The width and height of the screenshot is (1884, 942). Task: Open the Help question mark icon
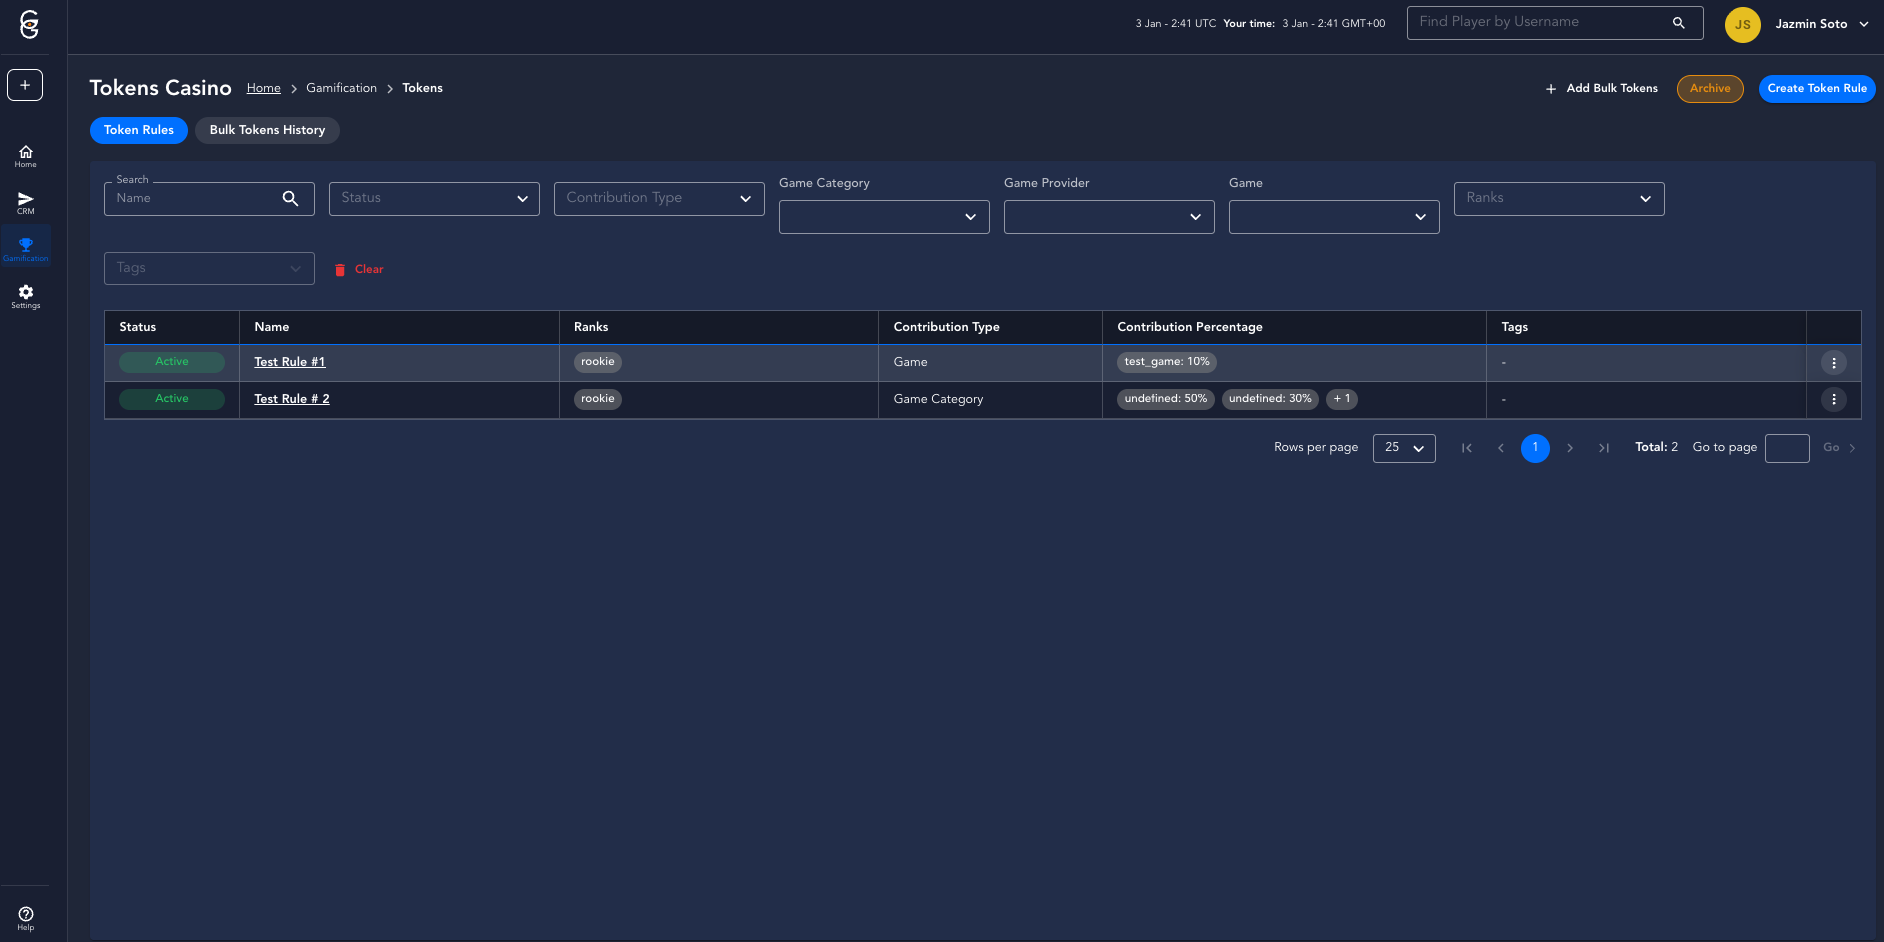coord(26,917)
